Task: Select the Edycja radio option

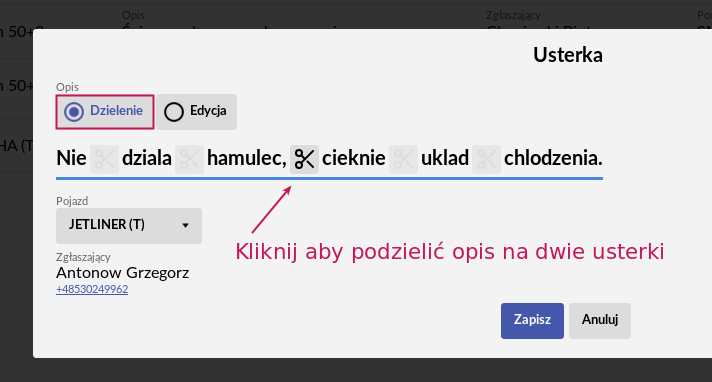Action: tap(197, 112)
